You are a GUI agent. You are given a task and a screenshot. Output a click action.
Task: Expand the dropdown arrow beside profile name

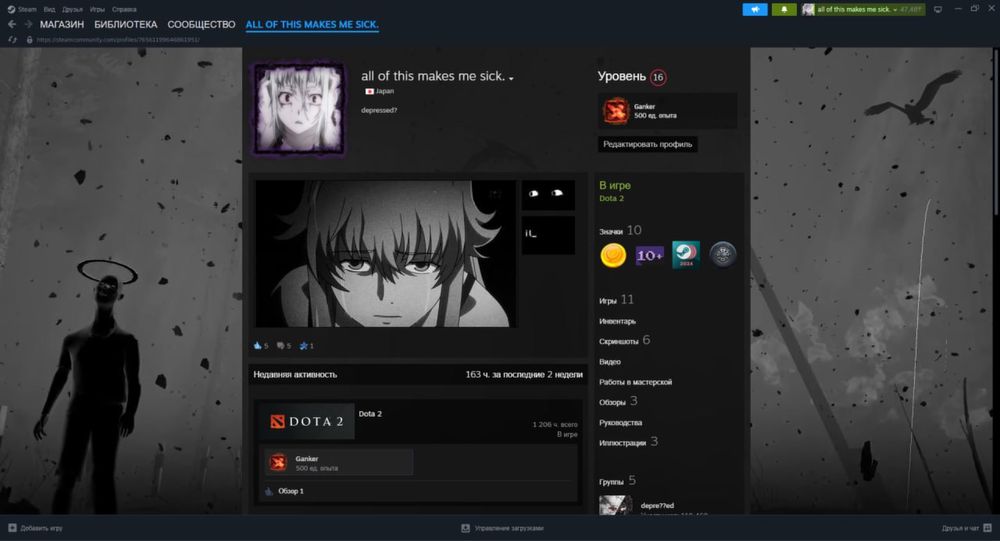coord(511,78)
